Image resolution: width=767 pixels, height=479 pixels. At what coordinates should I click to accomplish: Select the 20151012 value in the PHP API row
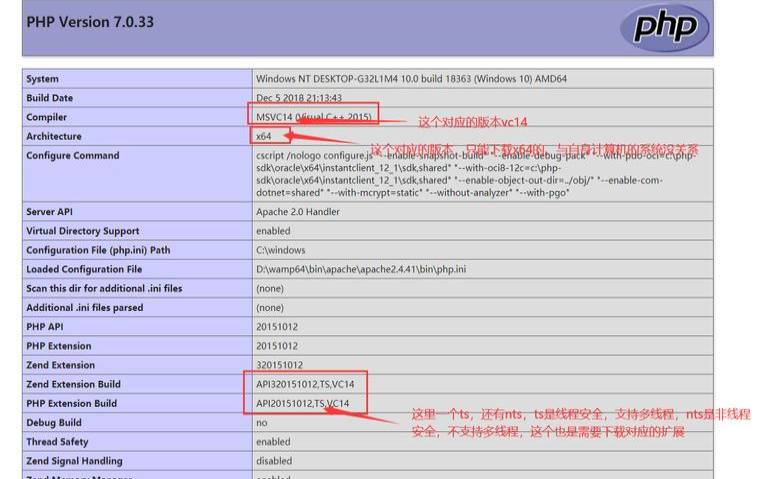coord(277,327)
